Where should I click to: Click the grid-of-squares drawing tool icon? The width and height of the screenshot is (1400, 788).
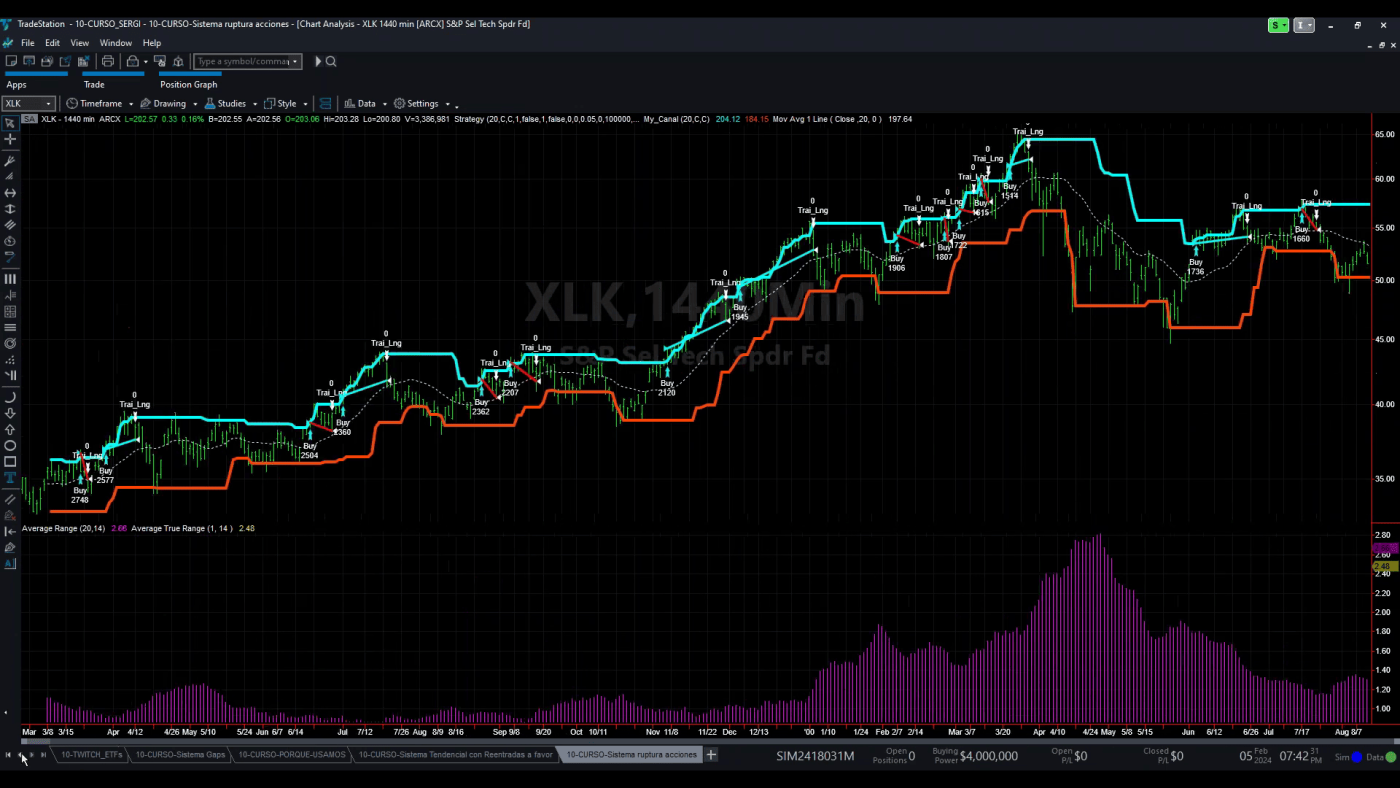[x=10, y=311]
